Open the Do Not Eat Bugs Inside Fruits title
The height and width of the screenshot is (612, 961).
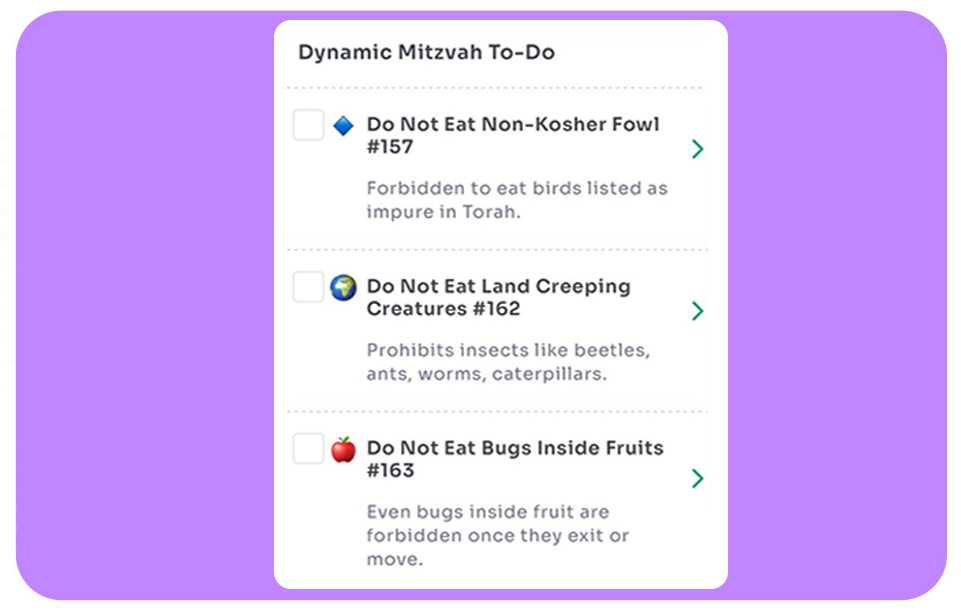coord(514,449)
